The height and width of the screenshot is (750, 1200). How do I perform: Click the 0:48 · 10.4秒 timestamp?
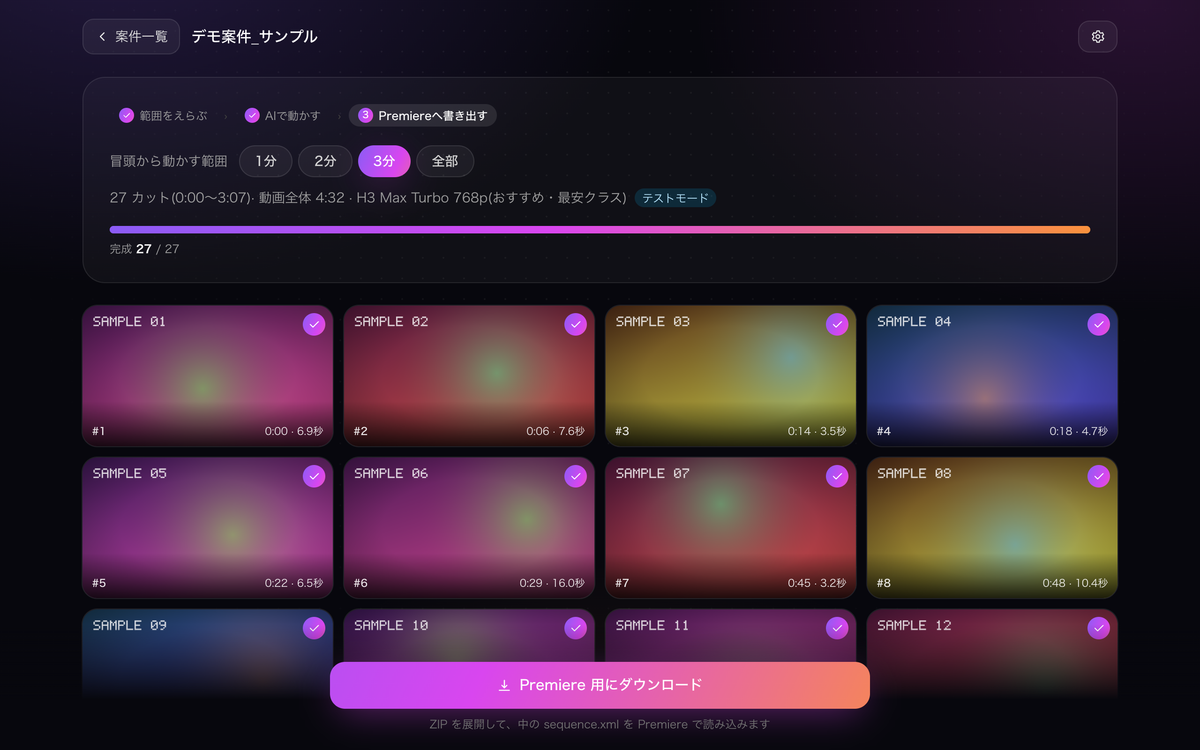(1075, 583)
